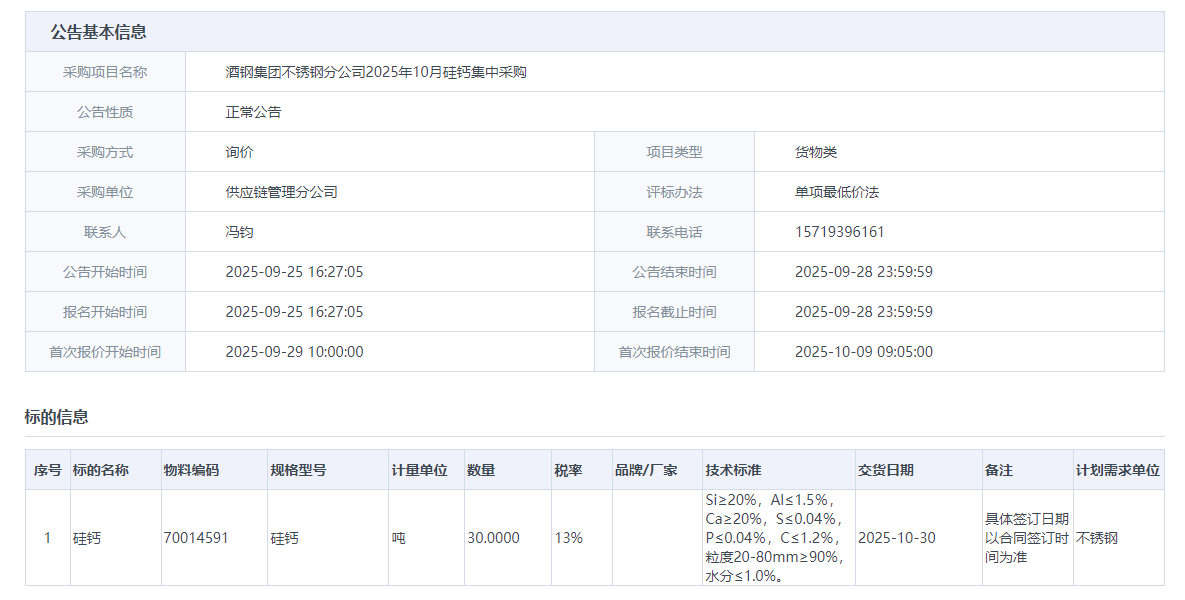Click the 货物类 project type value
The image size is (1185, 600).
(816, 152)
